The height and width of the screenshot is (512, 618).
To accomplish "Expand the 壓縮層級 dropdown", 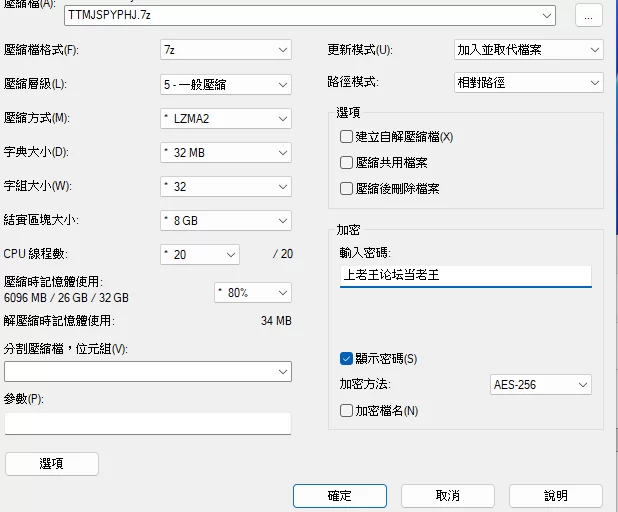I will (x=226, y=84).
